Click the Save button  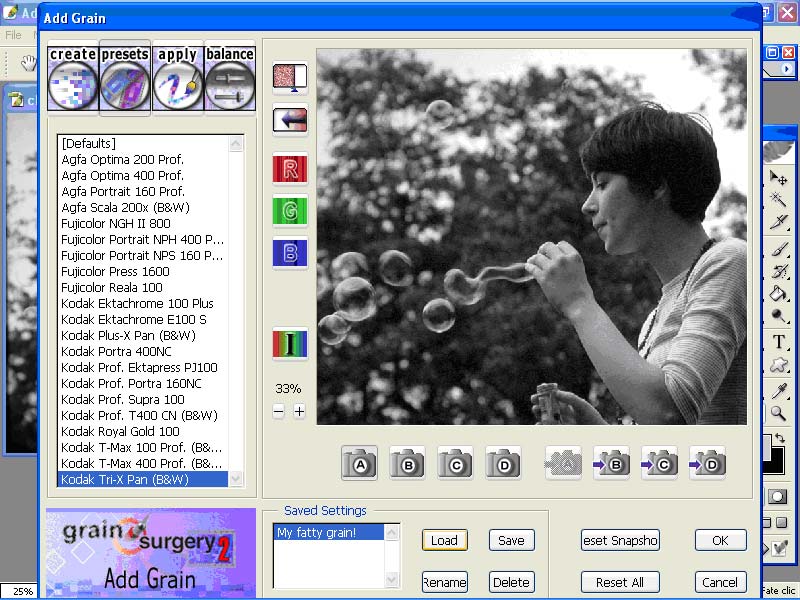coord(512,540)
